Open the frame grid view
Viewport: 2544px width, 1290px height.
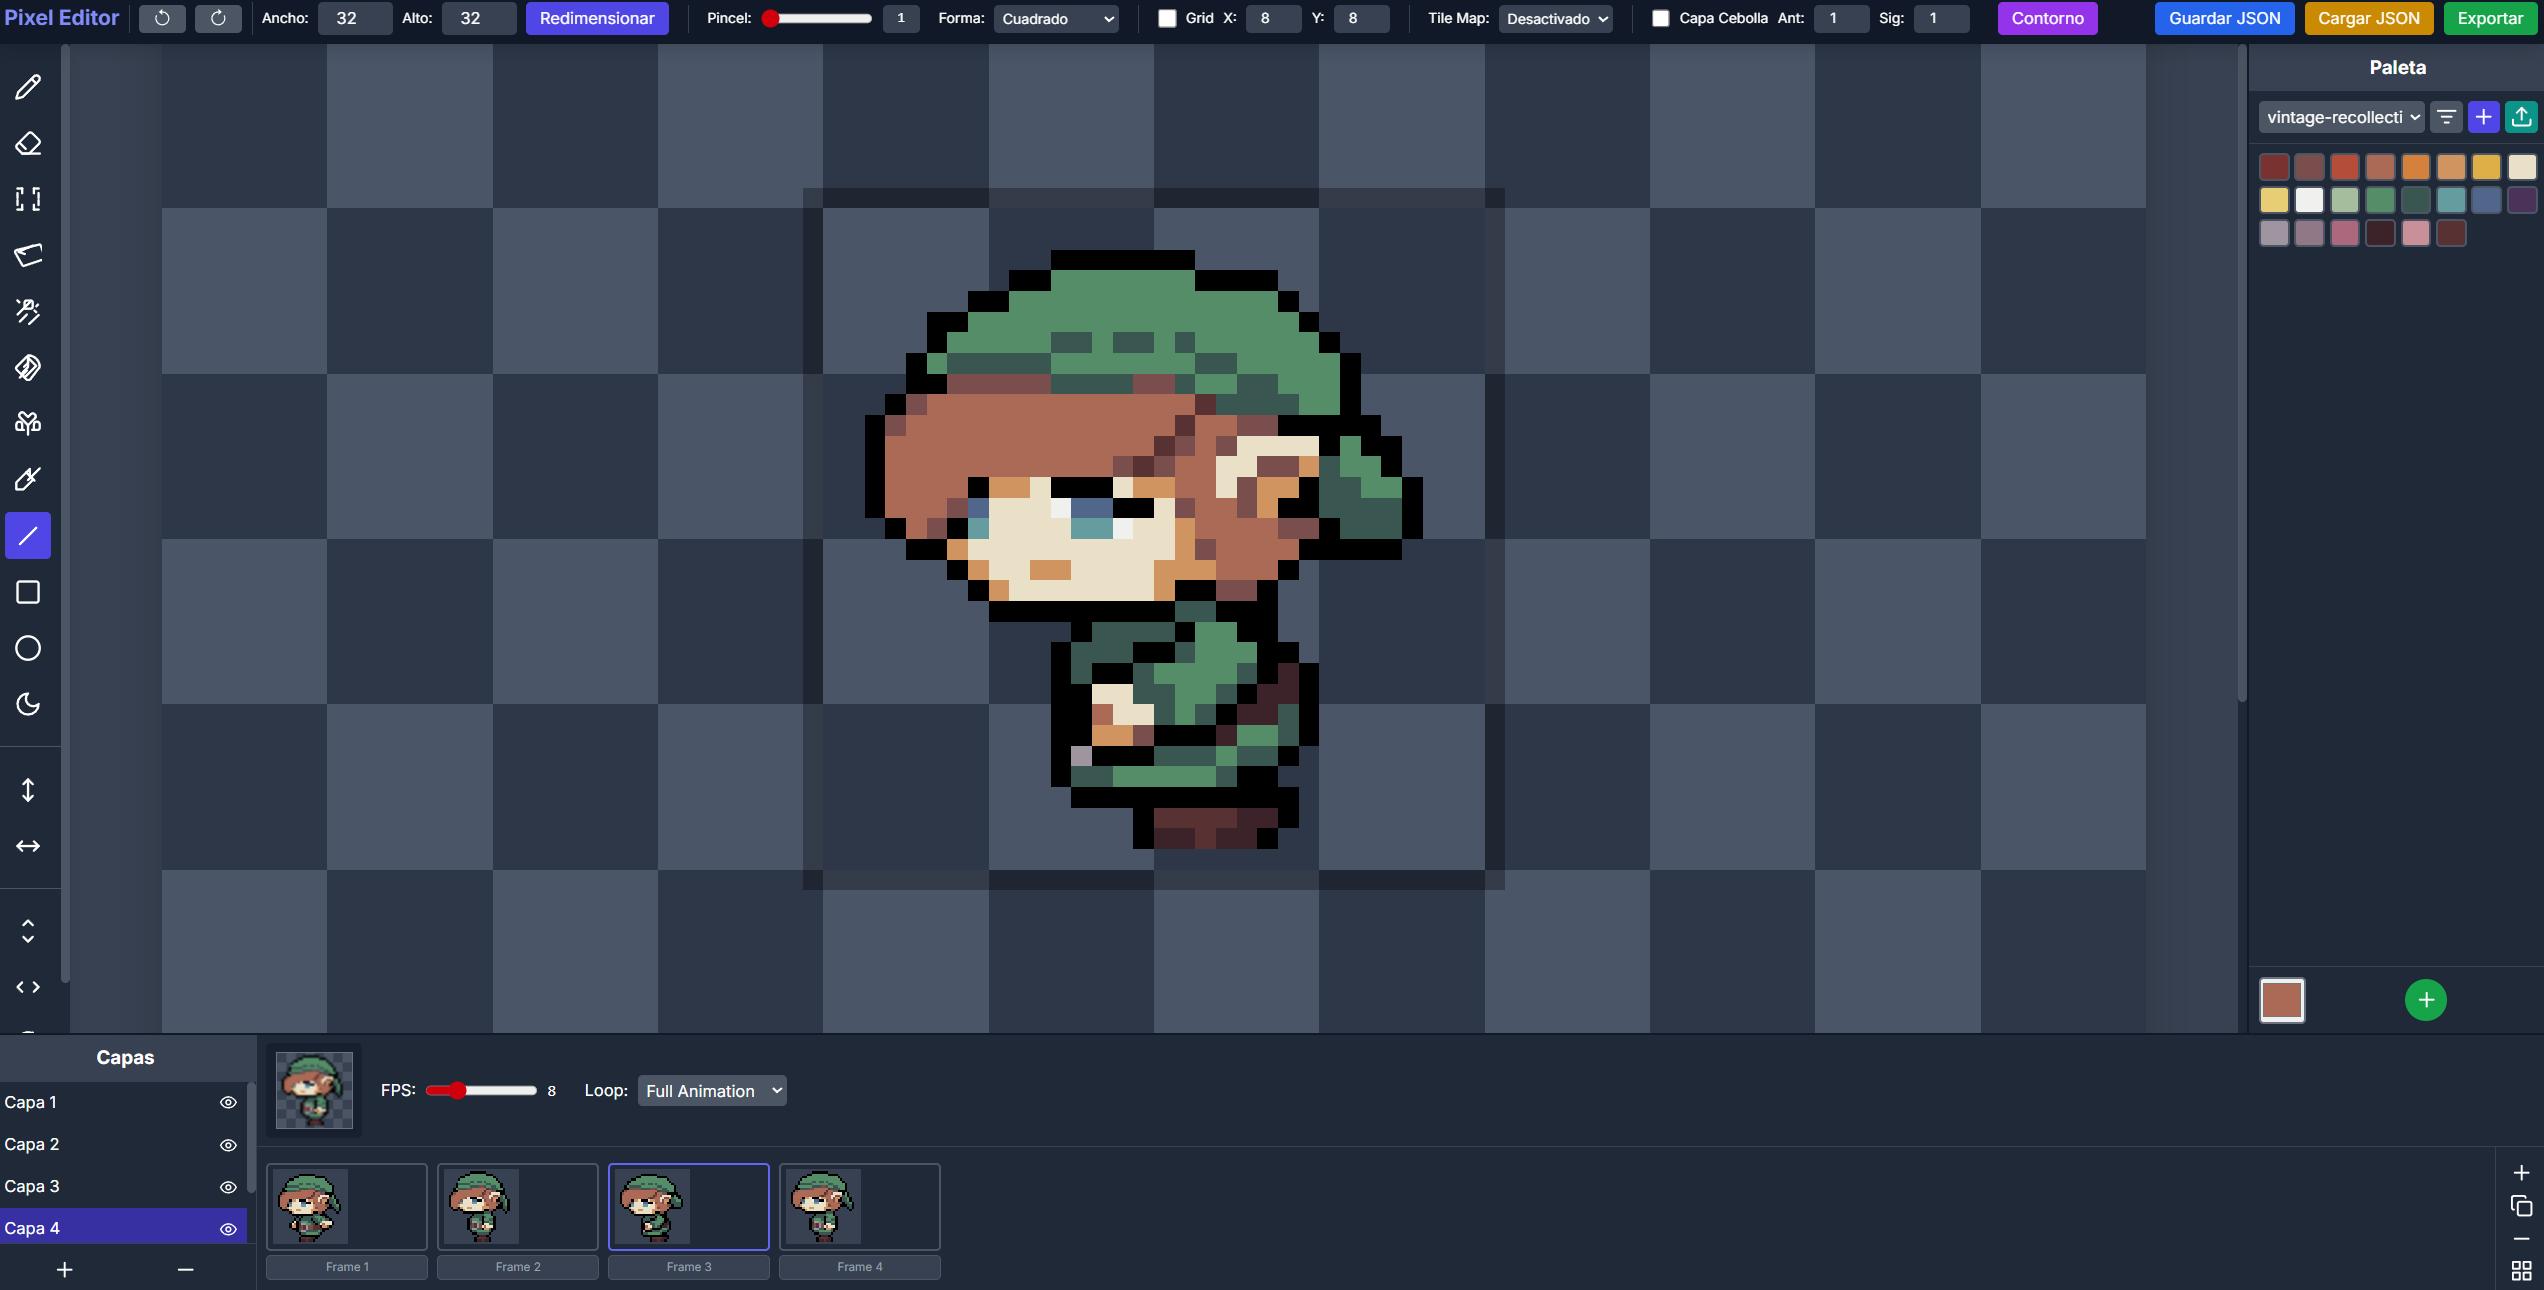[x=2521, y=1271]
